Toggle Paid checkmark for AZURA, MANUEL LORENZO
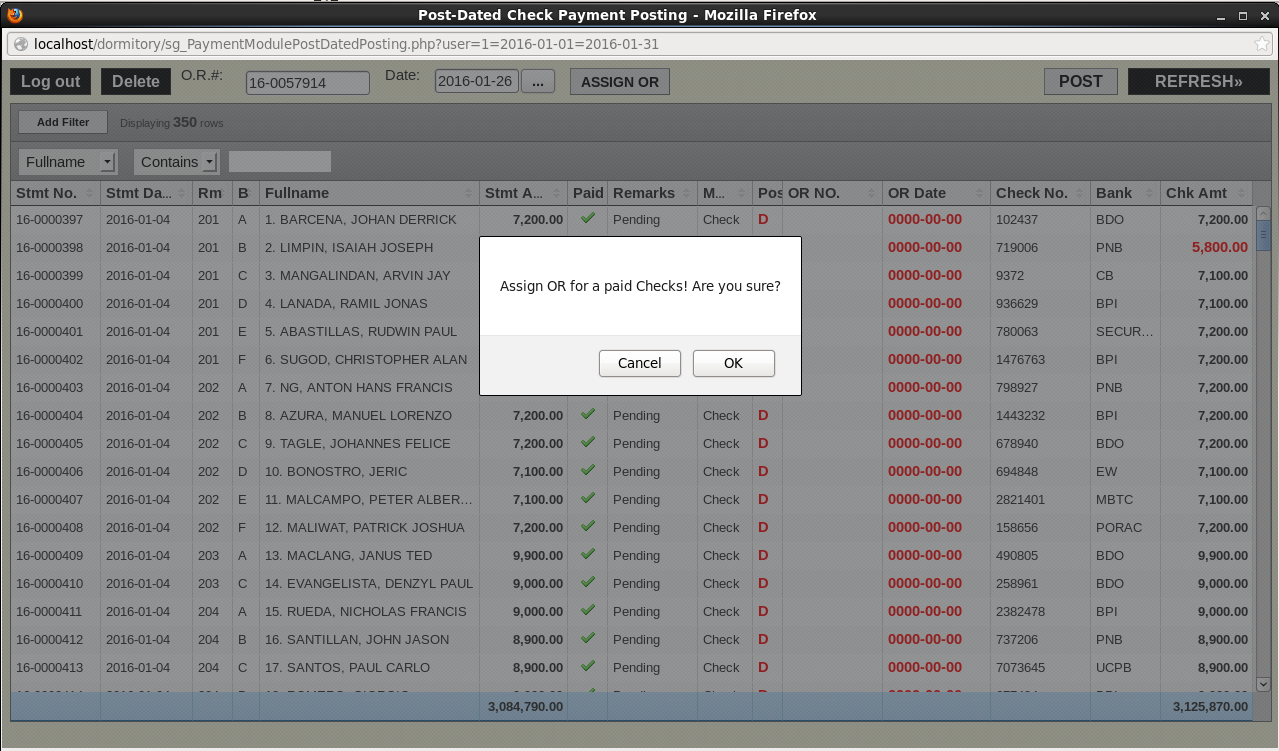Screen dimensions: 1279x751 (588, 414)
